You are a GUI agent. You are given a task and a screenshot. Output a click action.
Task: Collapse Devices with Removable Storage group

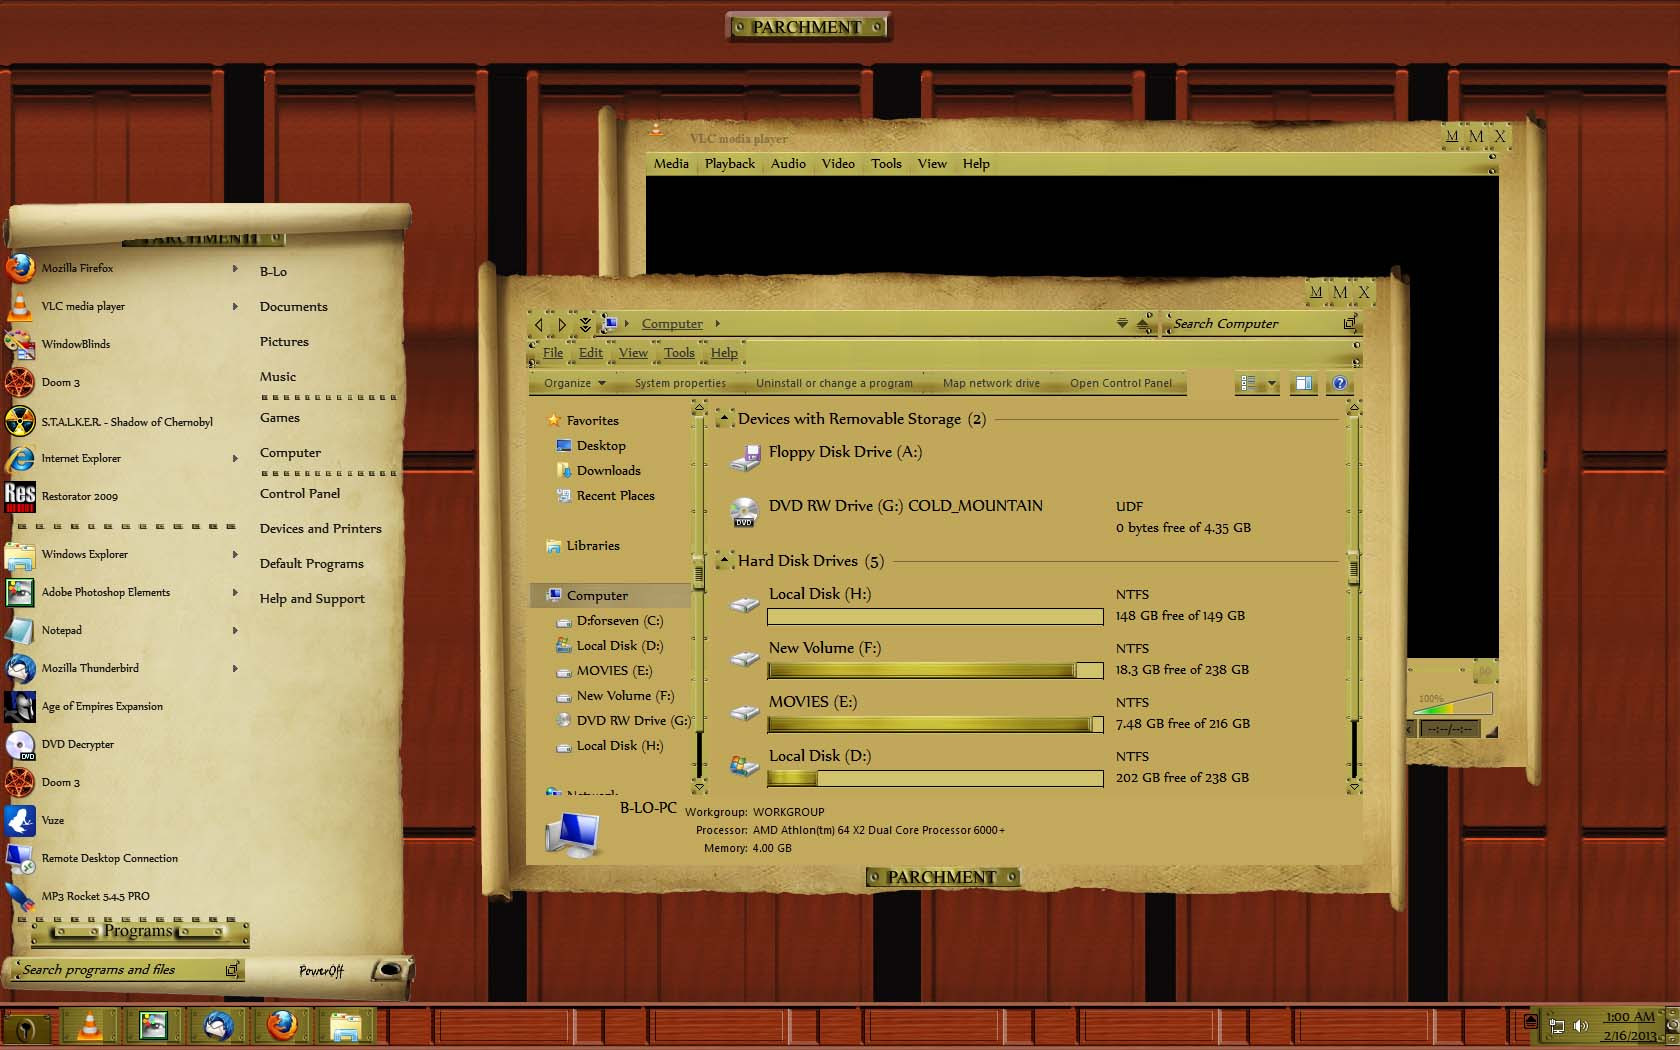point(724,419)
